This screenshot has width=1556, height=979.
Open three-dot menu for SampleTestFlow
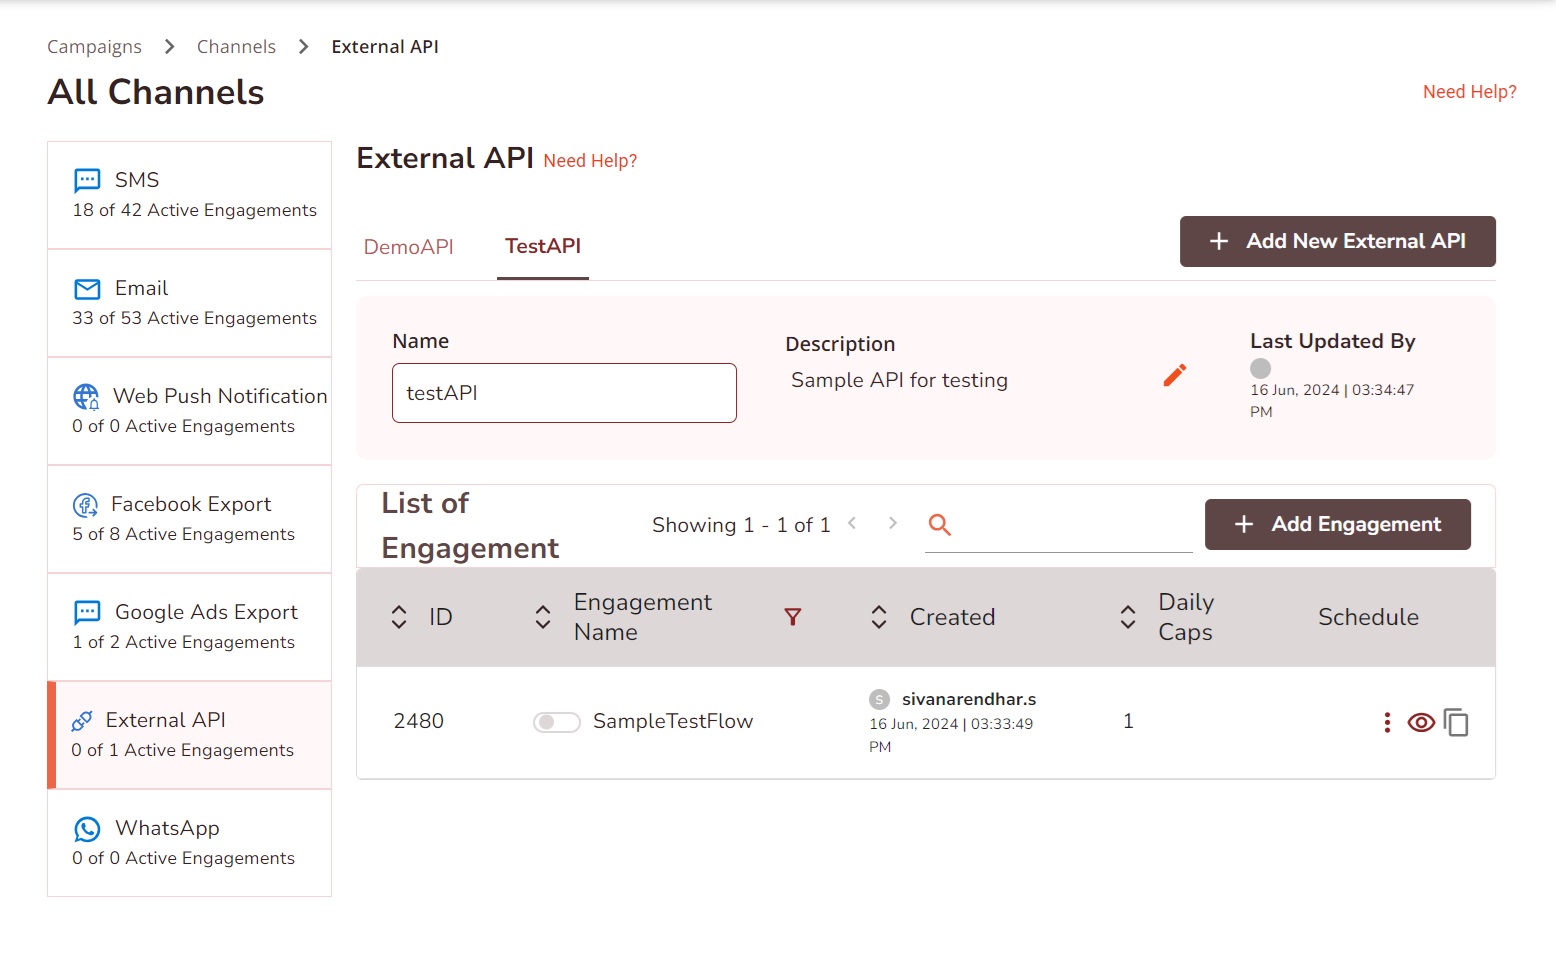(1387, 722)
